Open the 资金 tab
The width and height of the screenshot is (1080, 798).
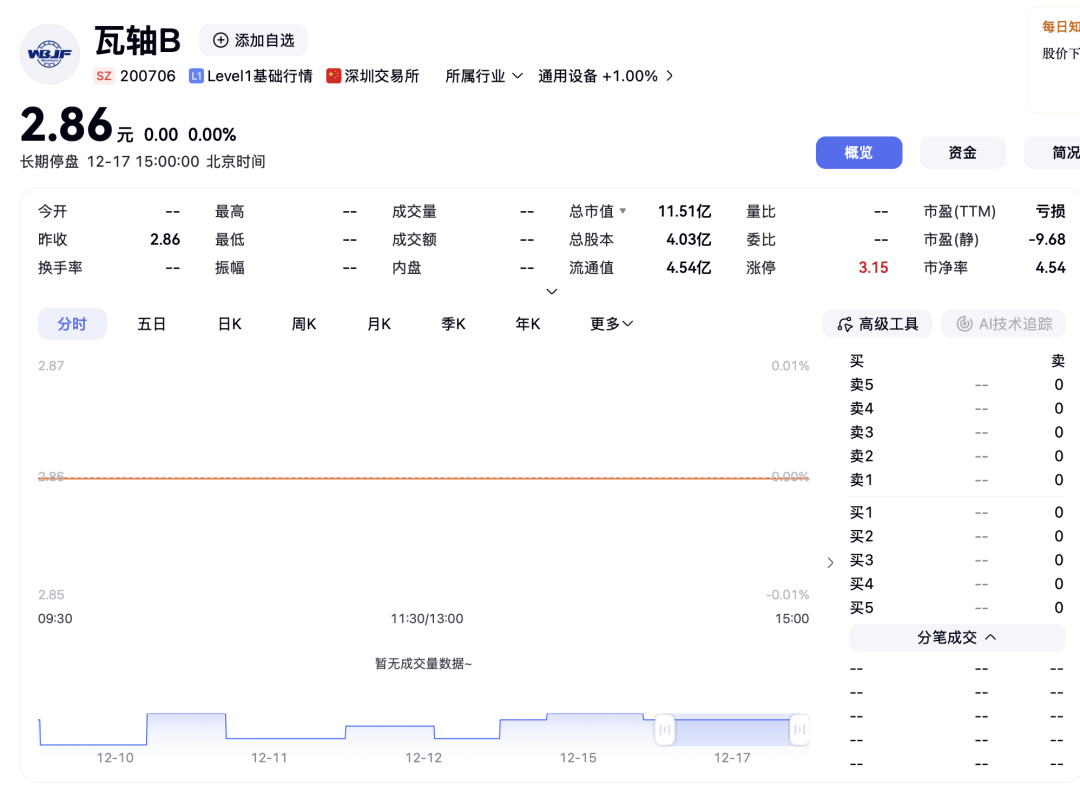(962, 152)
